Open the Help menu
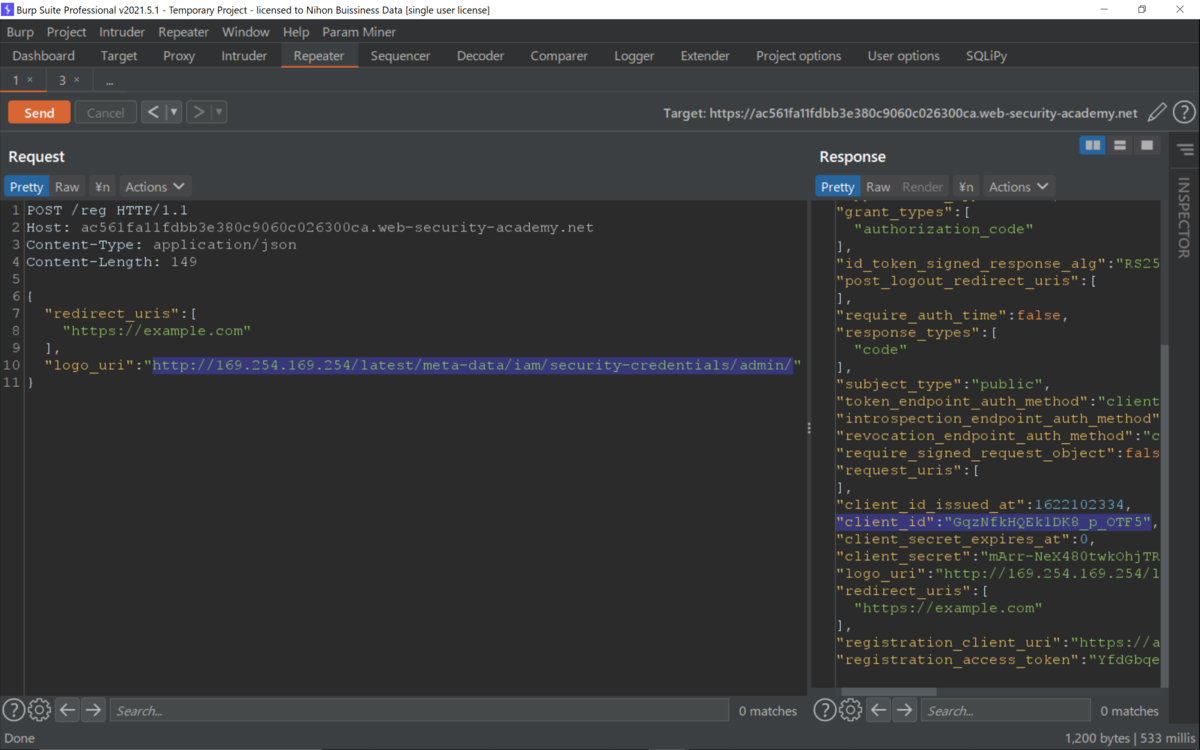The width and height of the screenshot is (1200, 750). click(296, 32)
